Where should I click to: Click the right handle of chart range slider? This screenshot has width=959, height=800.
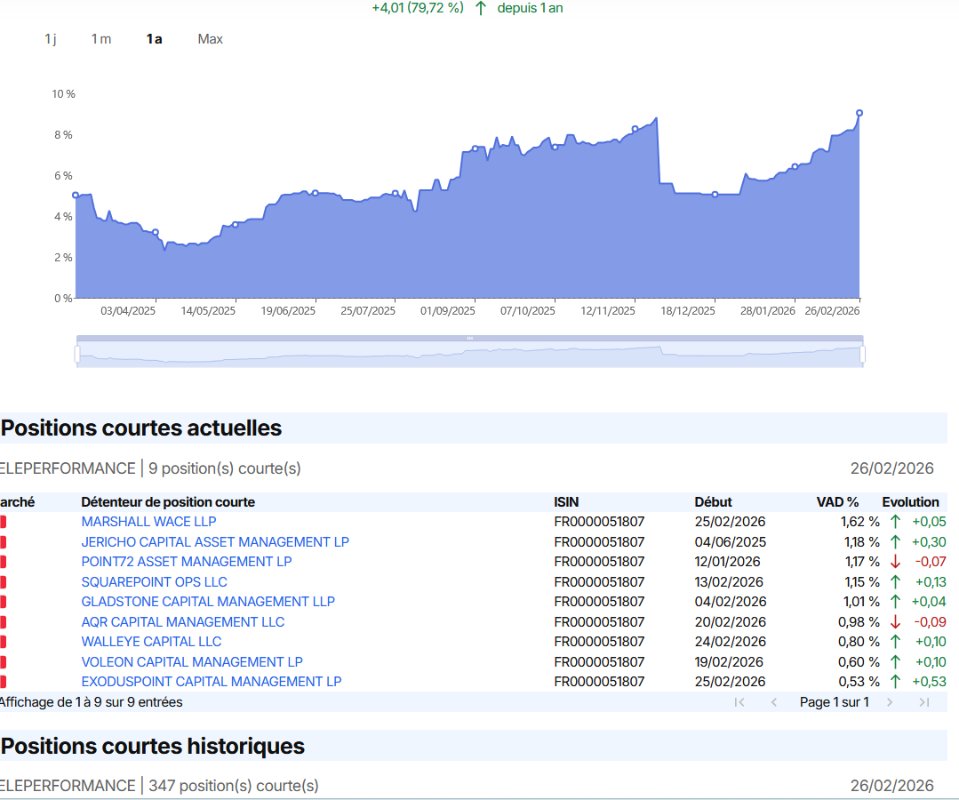tap(862, 354)
